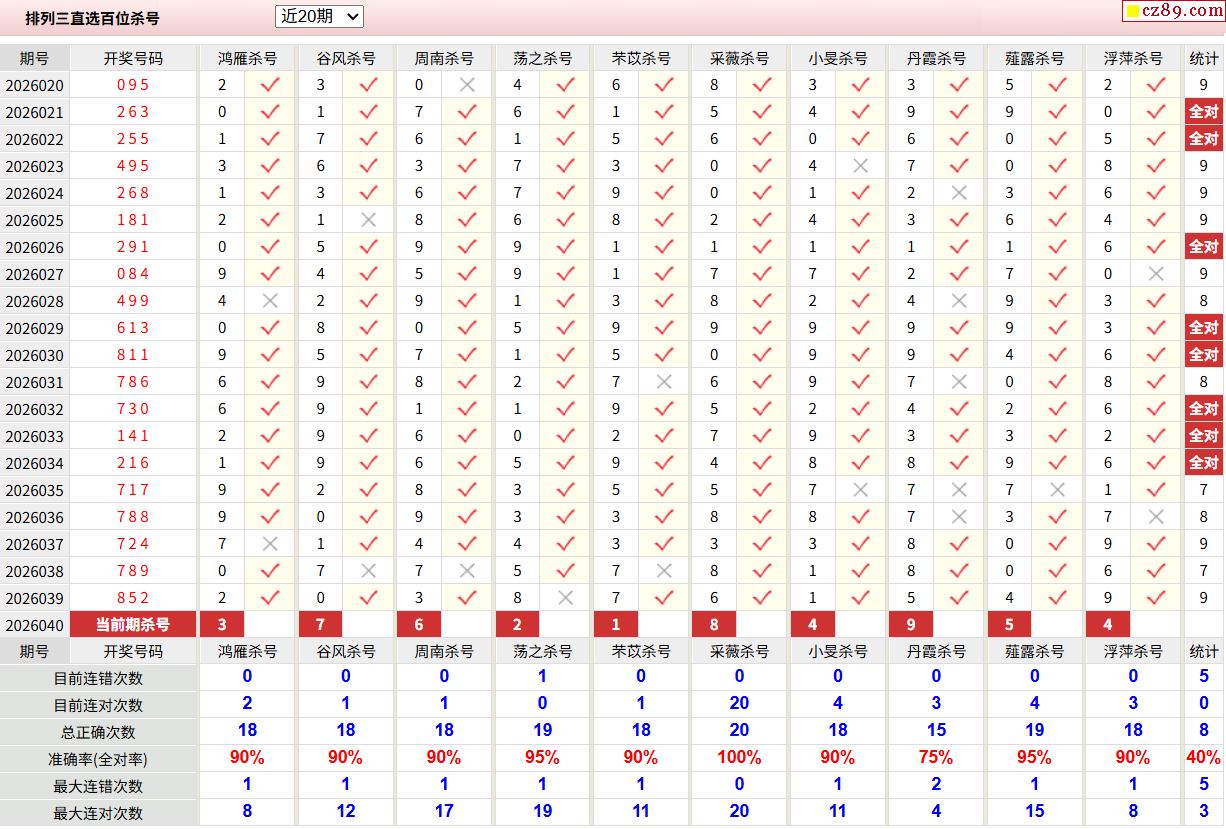Select the 鸿雁杀号 header at the table top

point(247,58)
